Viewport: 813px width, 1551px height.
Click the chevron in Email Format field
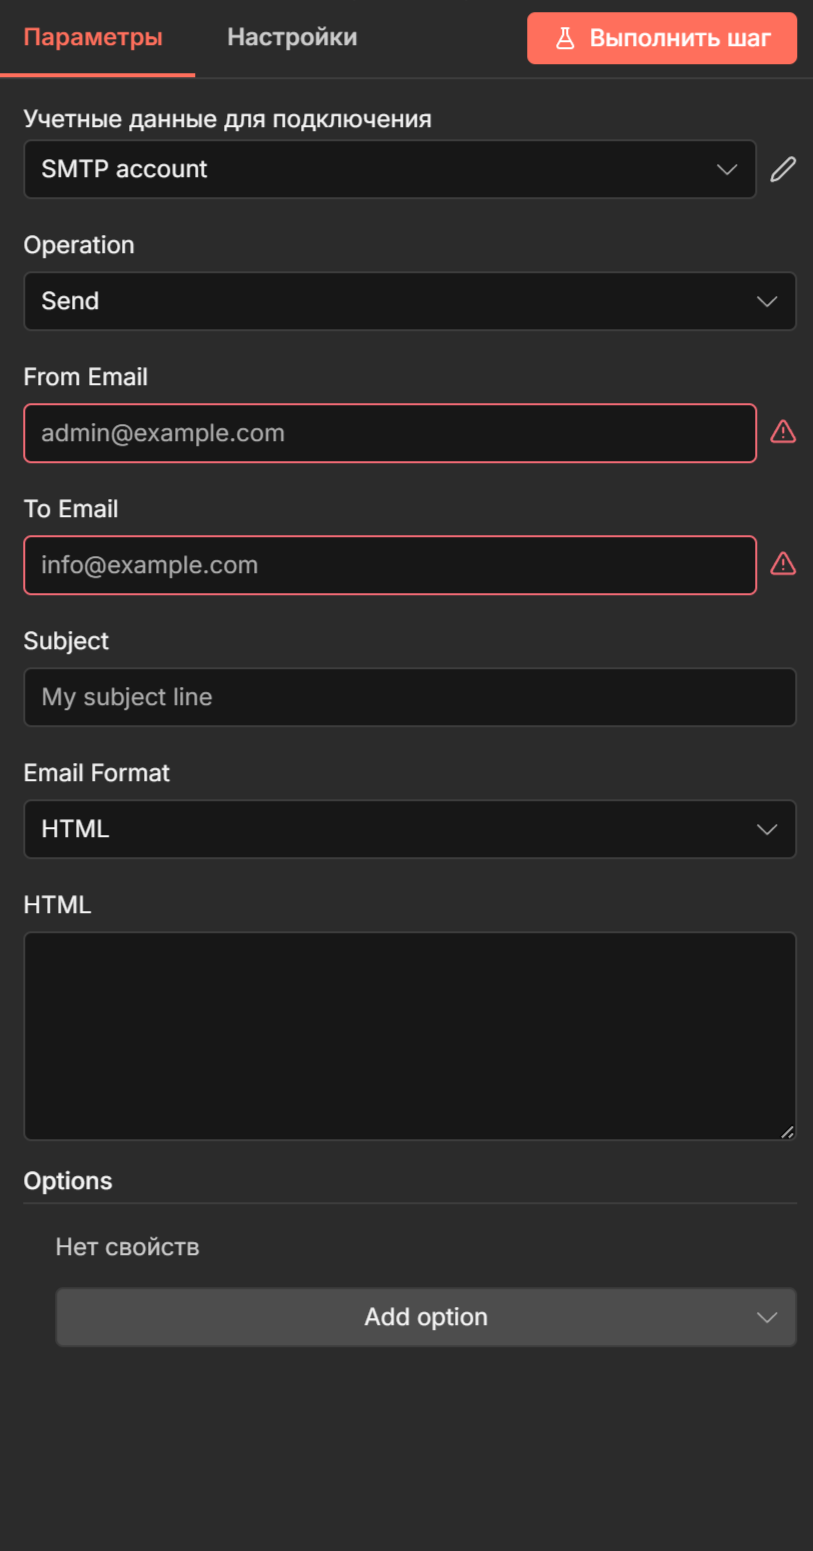[x=767, y=829]
